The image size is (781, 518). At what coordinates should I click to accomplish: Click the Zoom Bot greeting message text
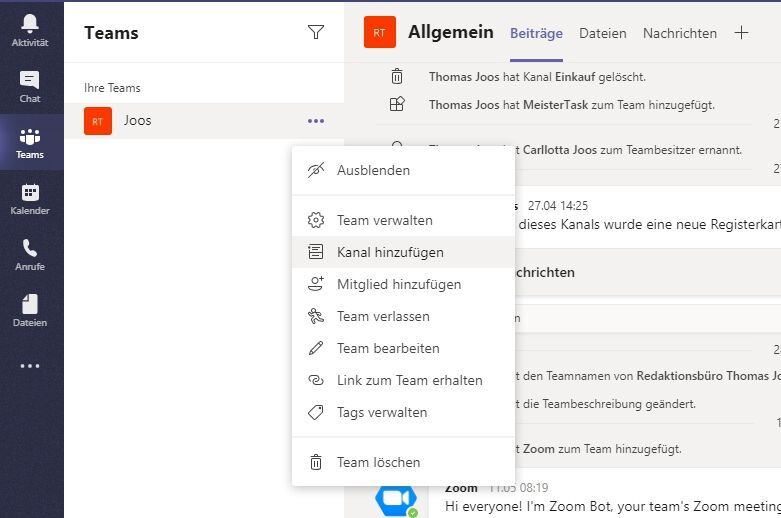[x=613, y=507]
